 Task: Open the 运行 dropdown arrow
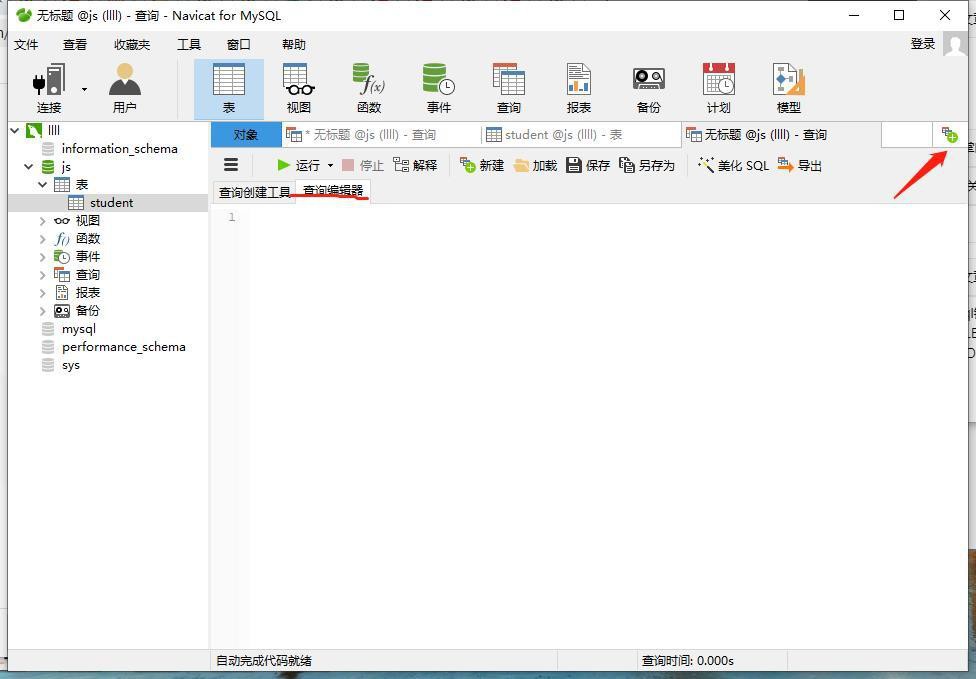click(331, 166)
